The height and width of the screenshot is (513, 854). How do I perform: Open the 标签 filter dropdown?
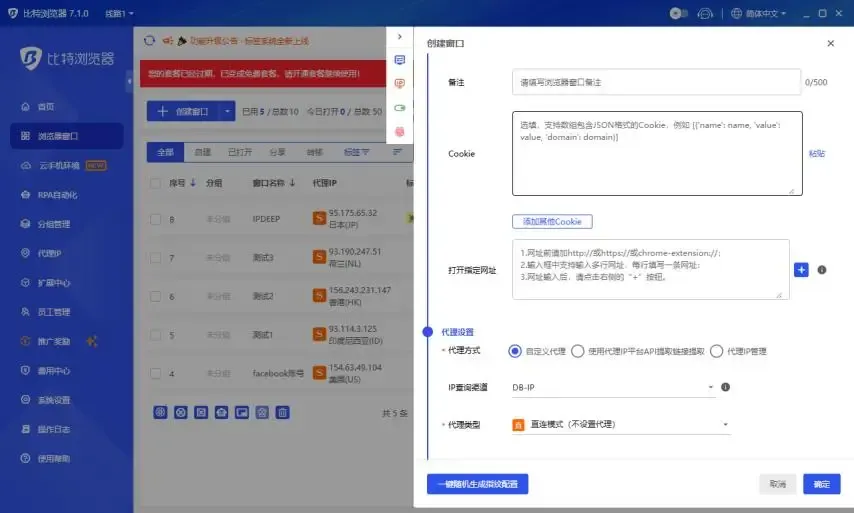pyautogui.click(x=356, y=152)
